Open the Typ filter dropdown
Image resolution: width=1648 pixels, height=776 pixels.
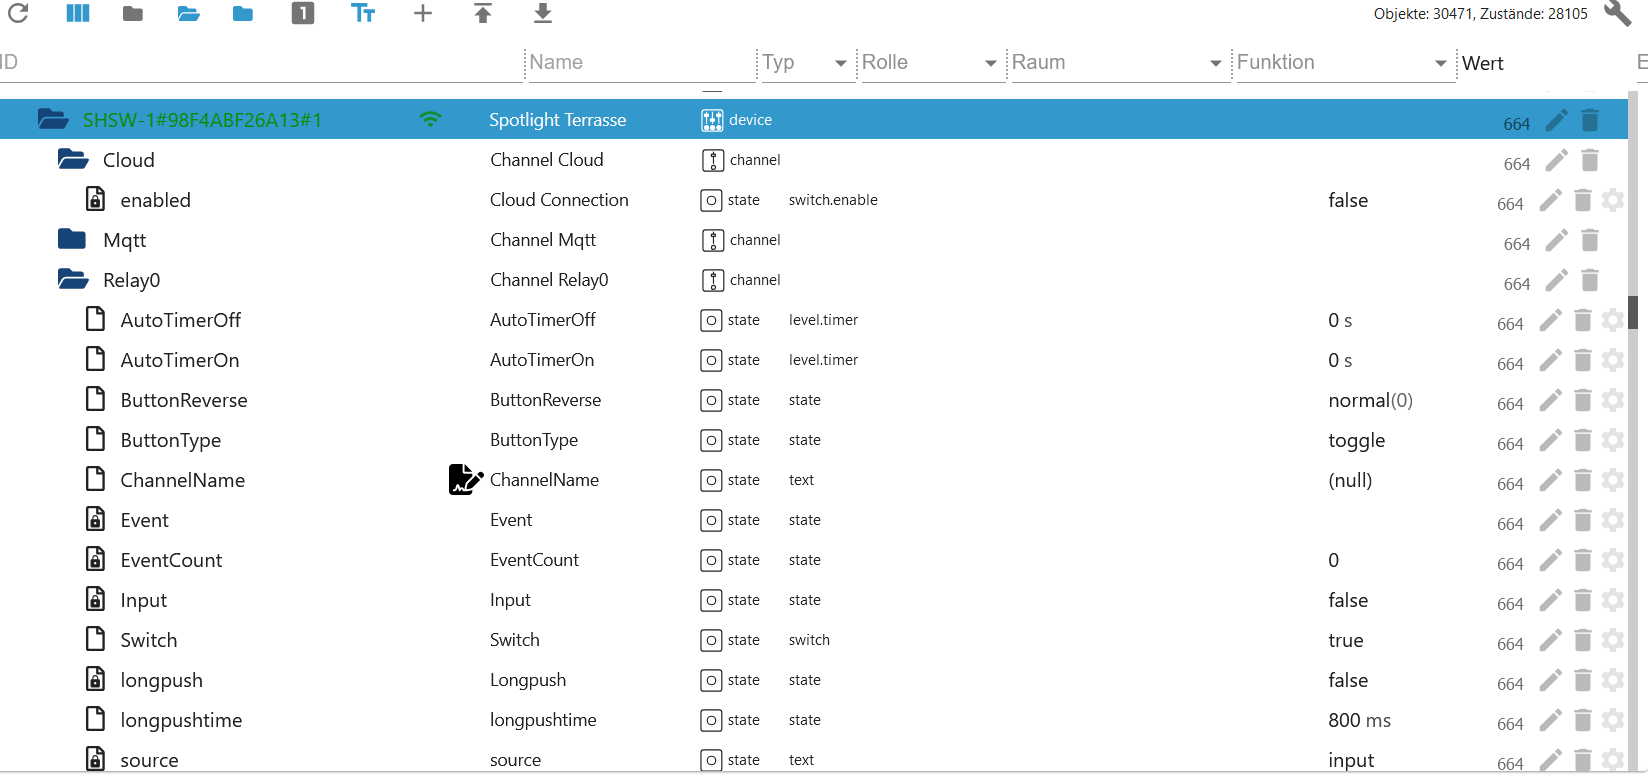pyautogui.click(x=840, y=63)
